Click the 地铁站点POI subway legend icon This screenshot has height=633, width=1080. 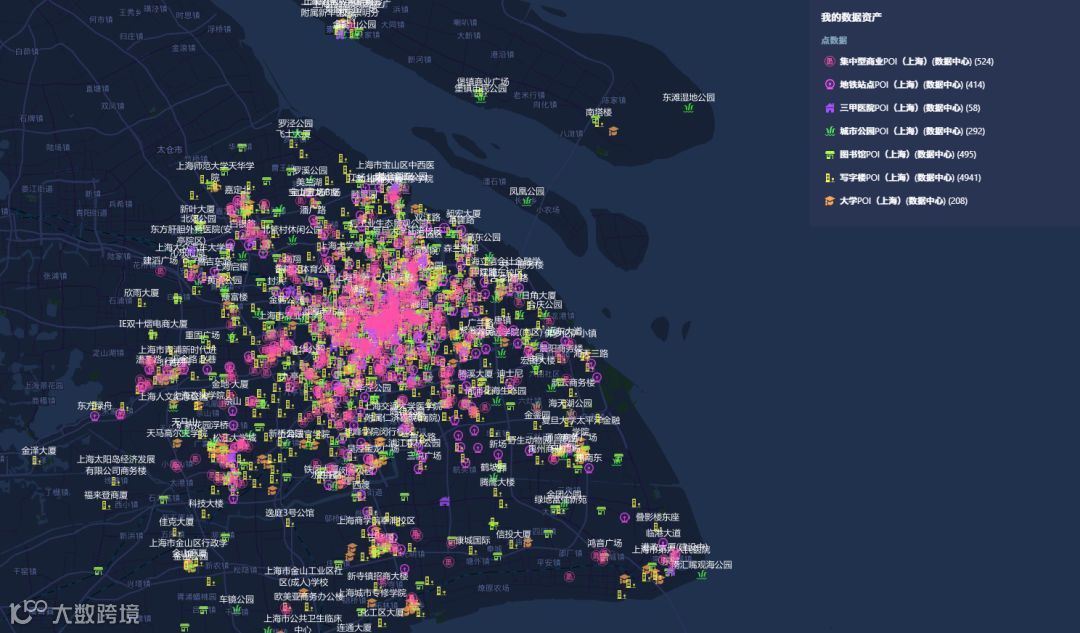829,85
